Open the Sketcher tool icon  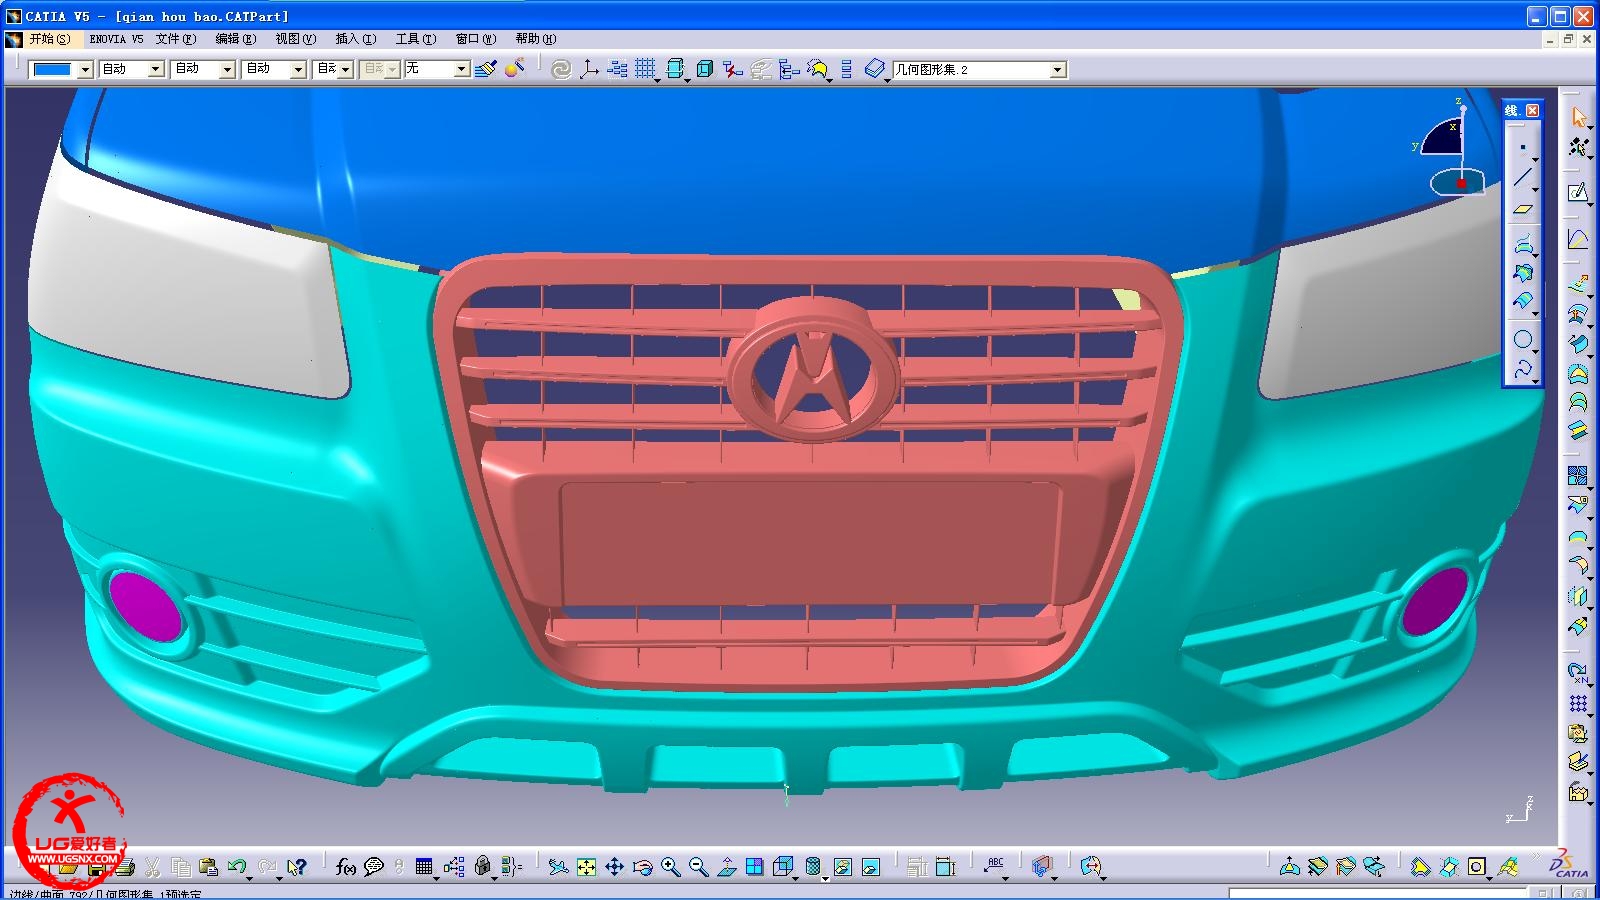tap(1578, 192)
